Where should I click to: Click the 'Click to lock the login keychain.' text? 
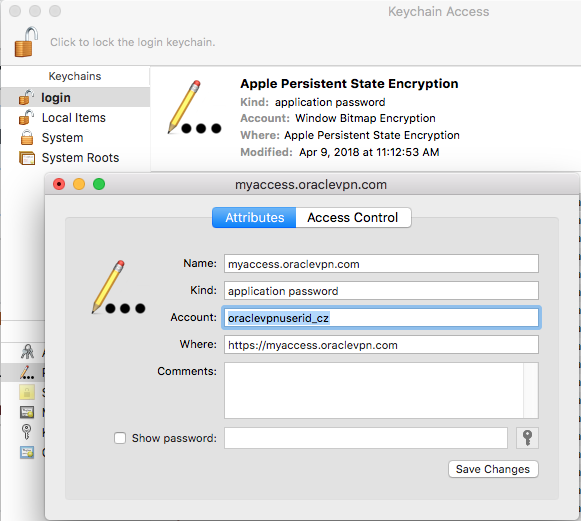tap(133, 42)
